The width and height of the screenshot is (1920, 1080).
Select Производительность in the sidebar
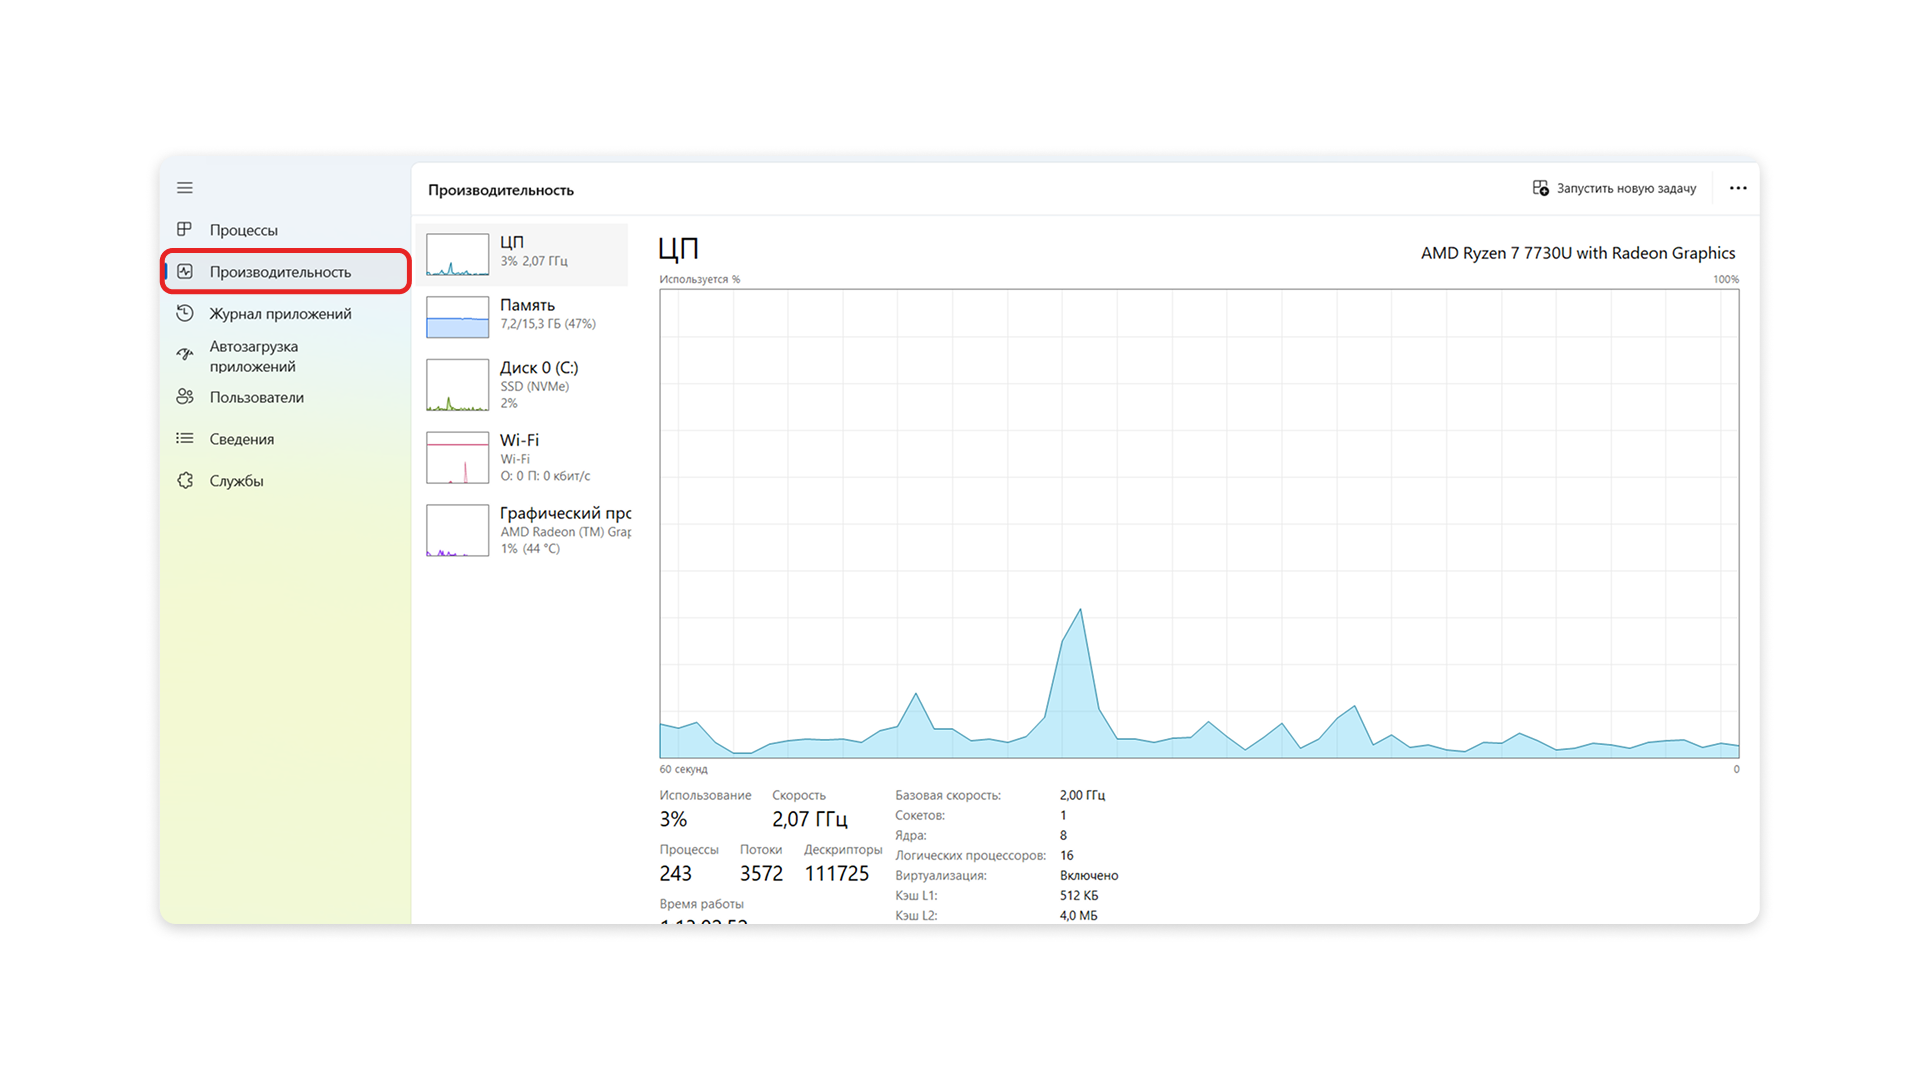click(285, 271)
